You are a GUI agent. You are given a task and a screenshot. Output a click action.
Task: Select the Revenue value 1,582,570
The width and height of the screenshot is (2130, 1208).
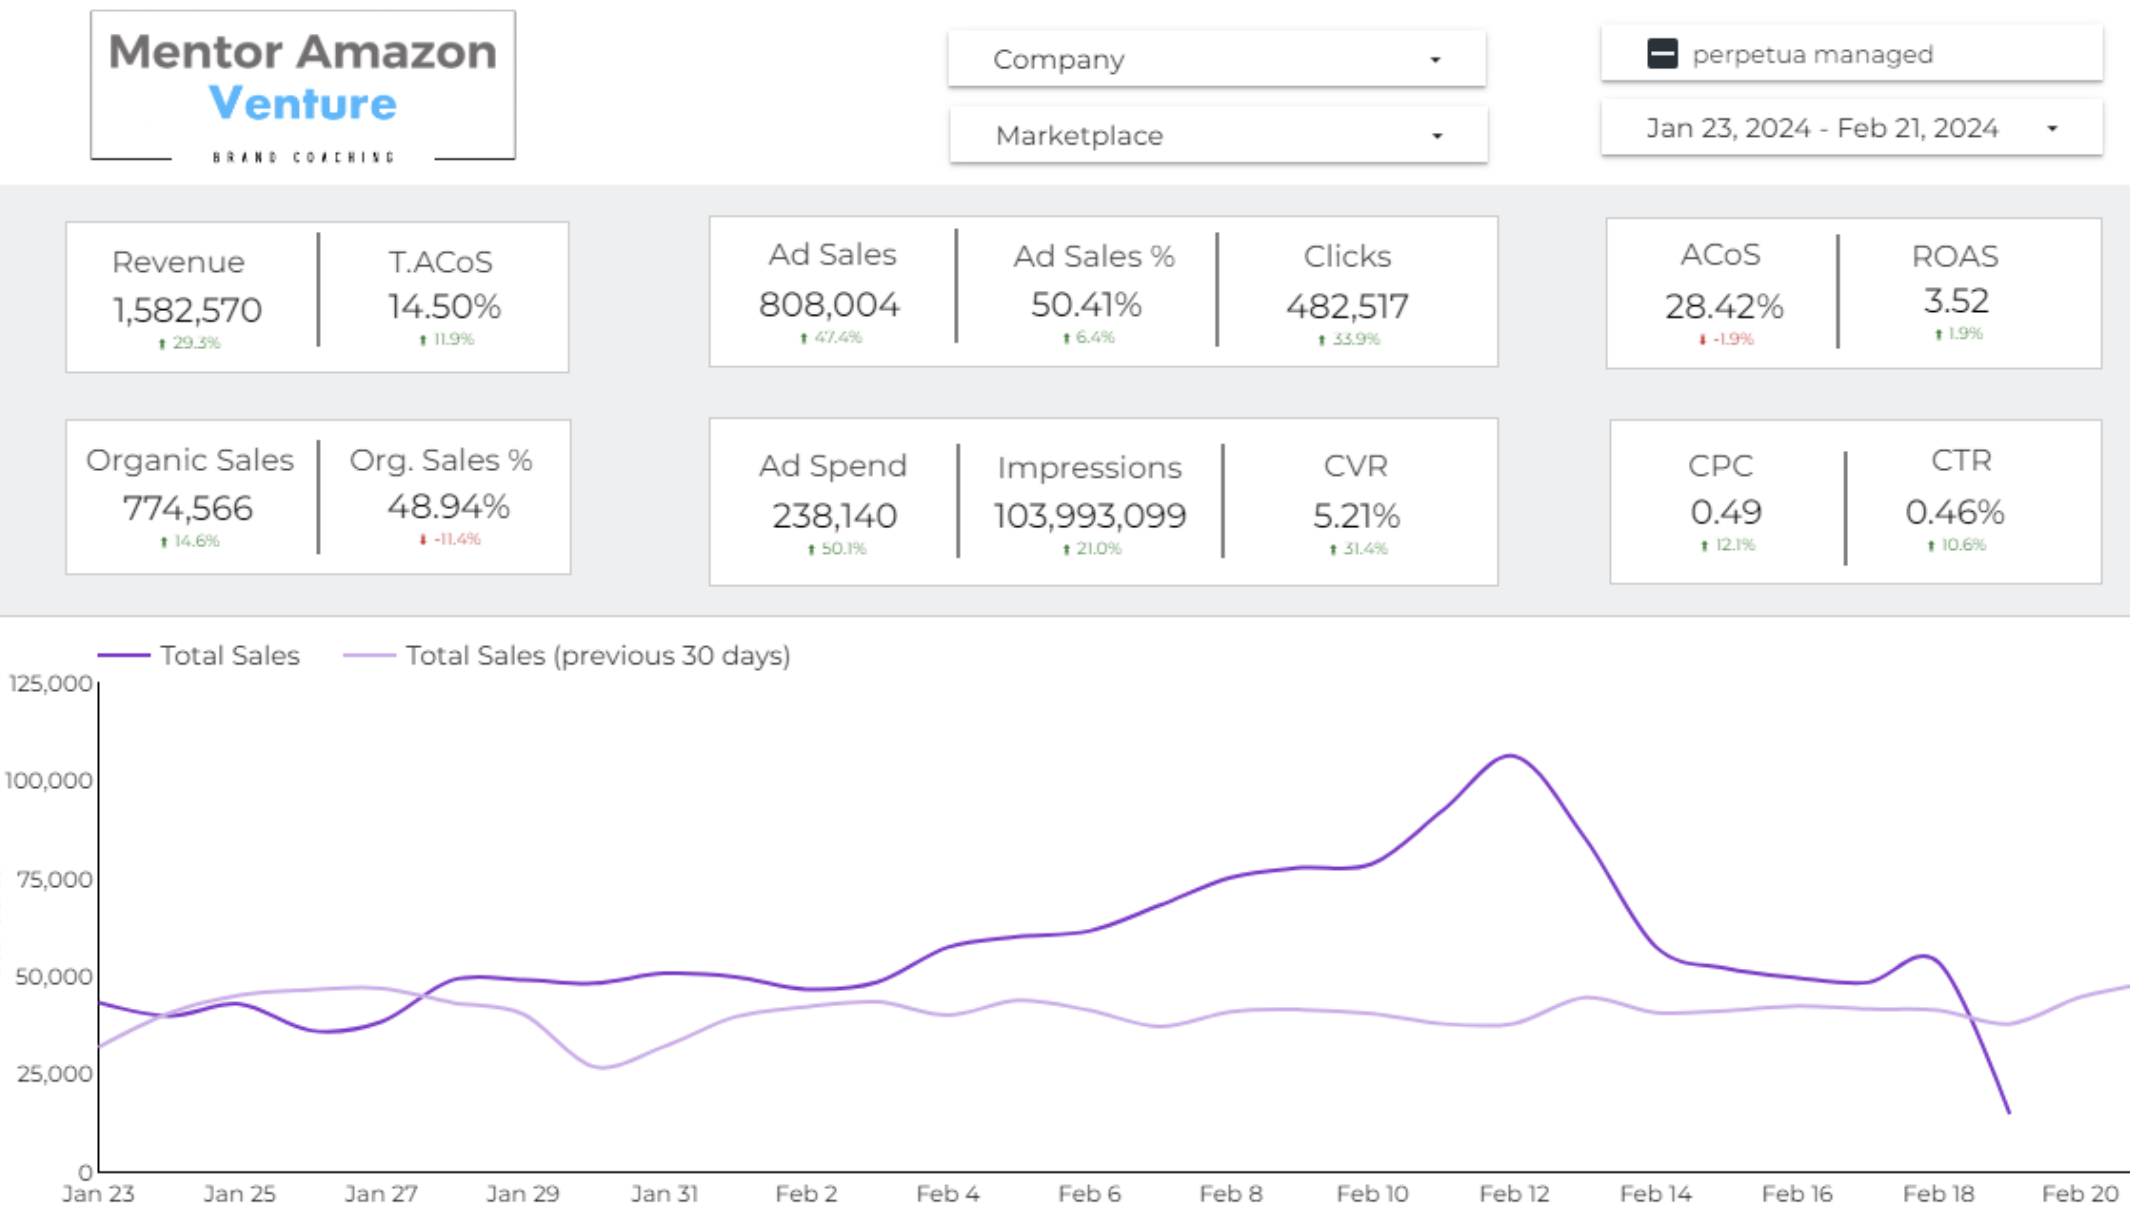[187, 310]
